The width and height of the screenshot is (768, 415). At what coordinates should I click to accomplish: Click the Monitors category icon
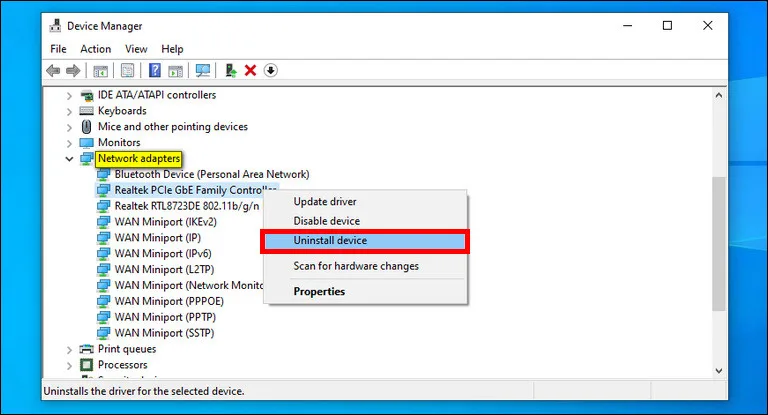coord(86,143)
